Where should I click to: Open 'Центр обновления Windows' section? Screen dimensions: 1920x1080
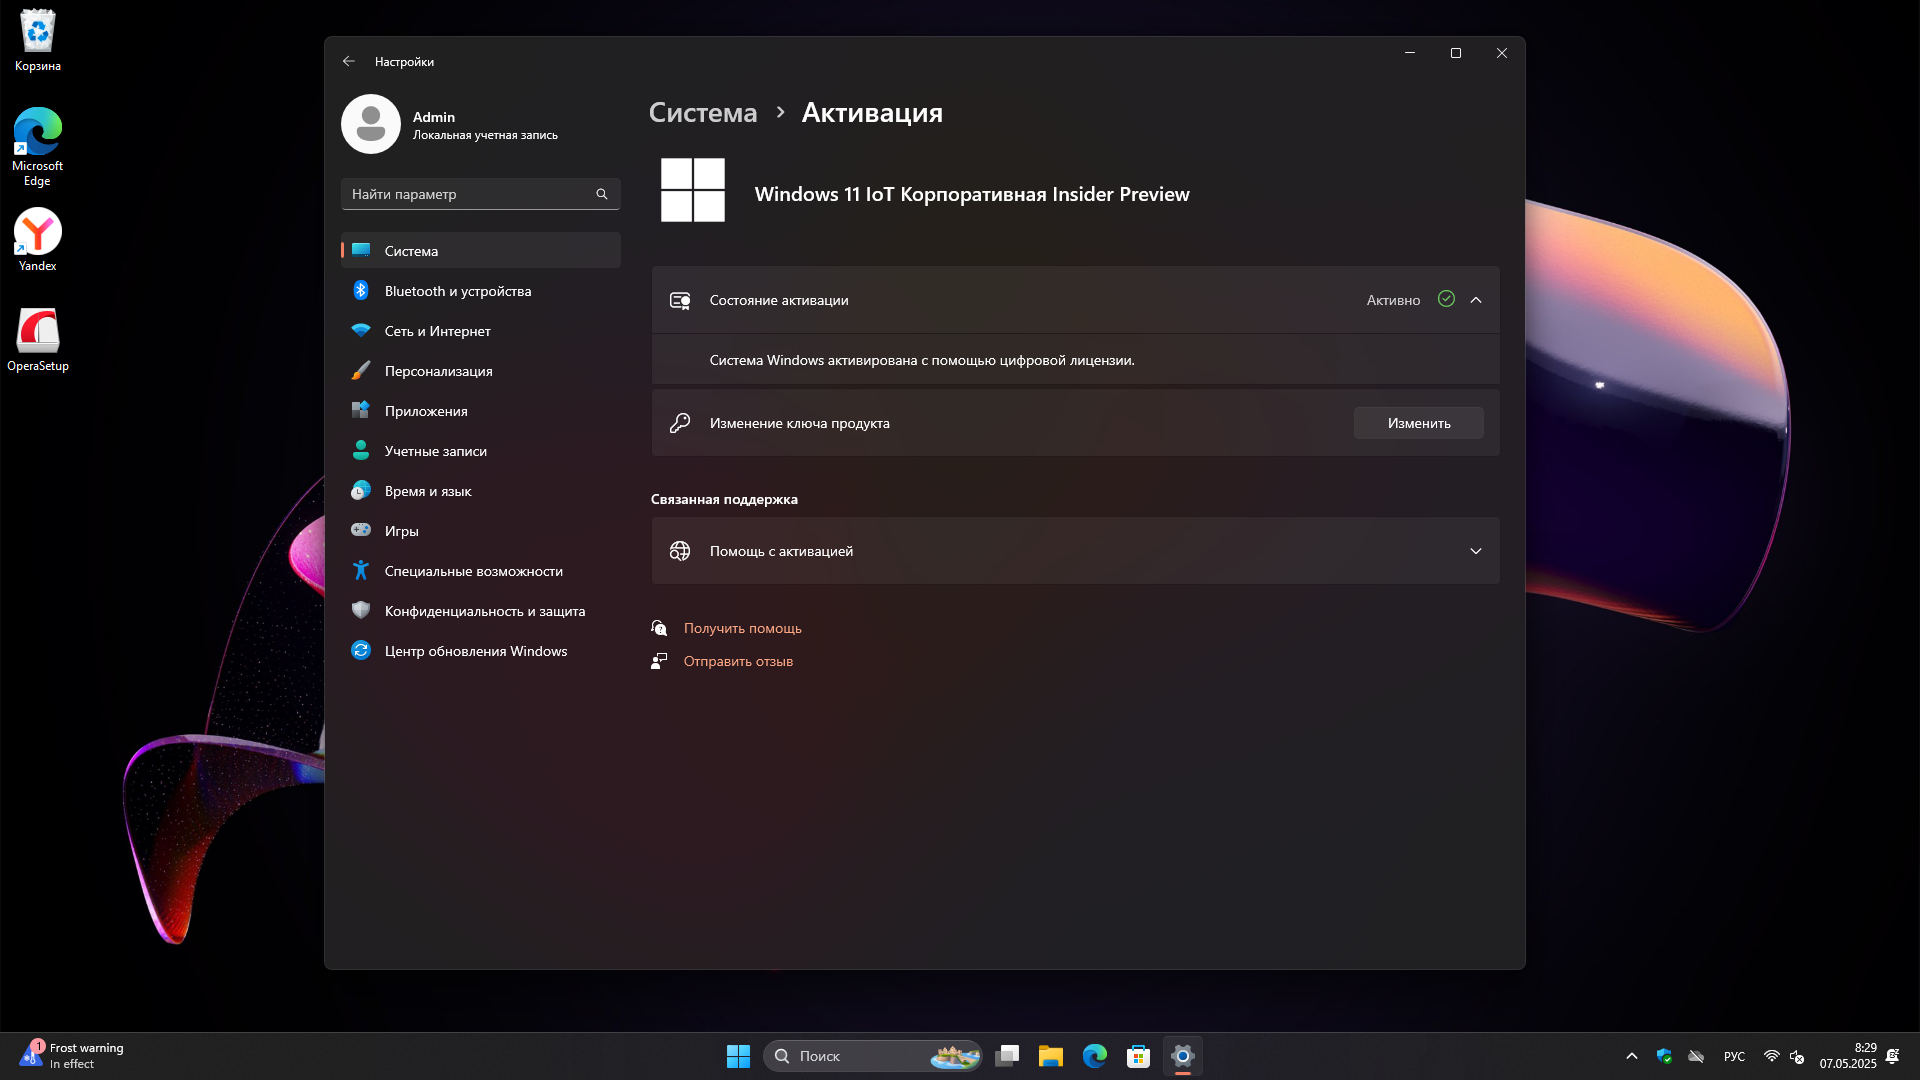[x=480, y=651]
